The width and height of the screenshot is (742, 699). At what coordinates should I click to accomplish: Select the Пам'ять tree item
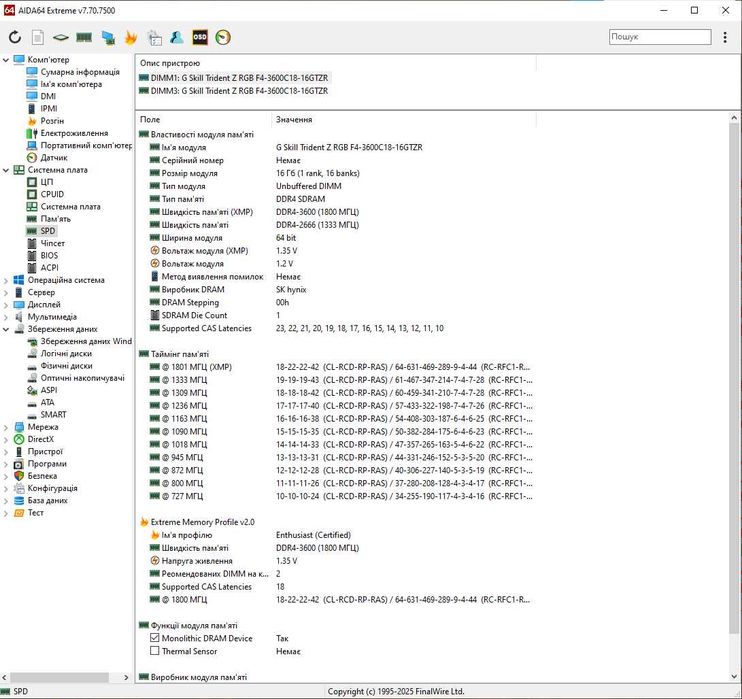(55, 219)
